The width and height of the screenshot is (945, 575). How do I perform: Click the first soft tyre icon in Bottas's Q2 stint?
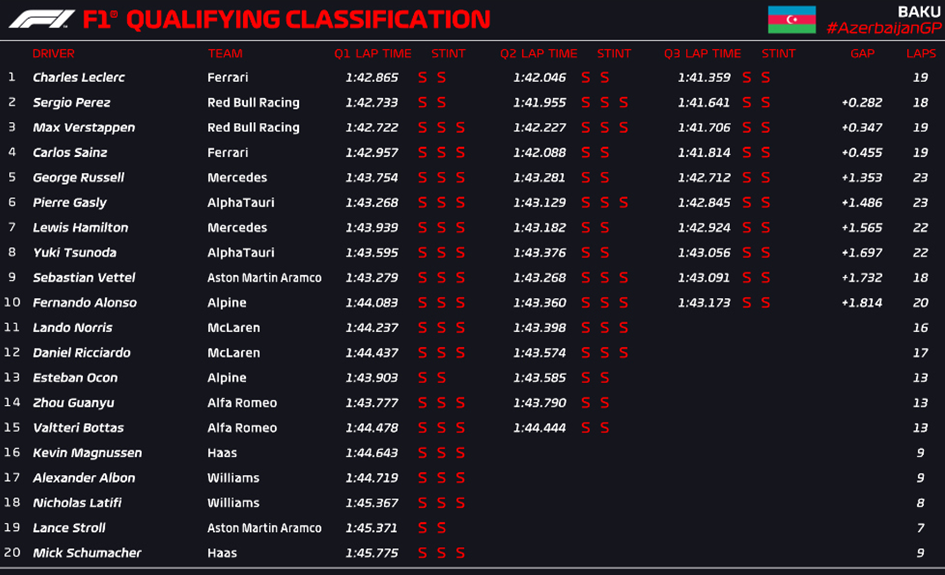point(586,428)
